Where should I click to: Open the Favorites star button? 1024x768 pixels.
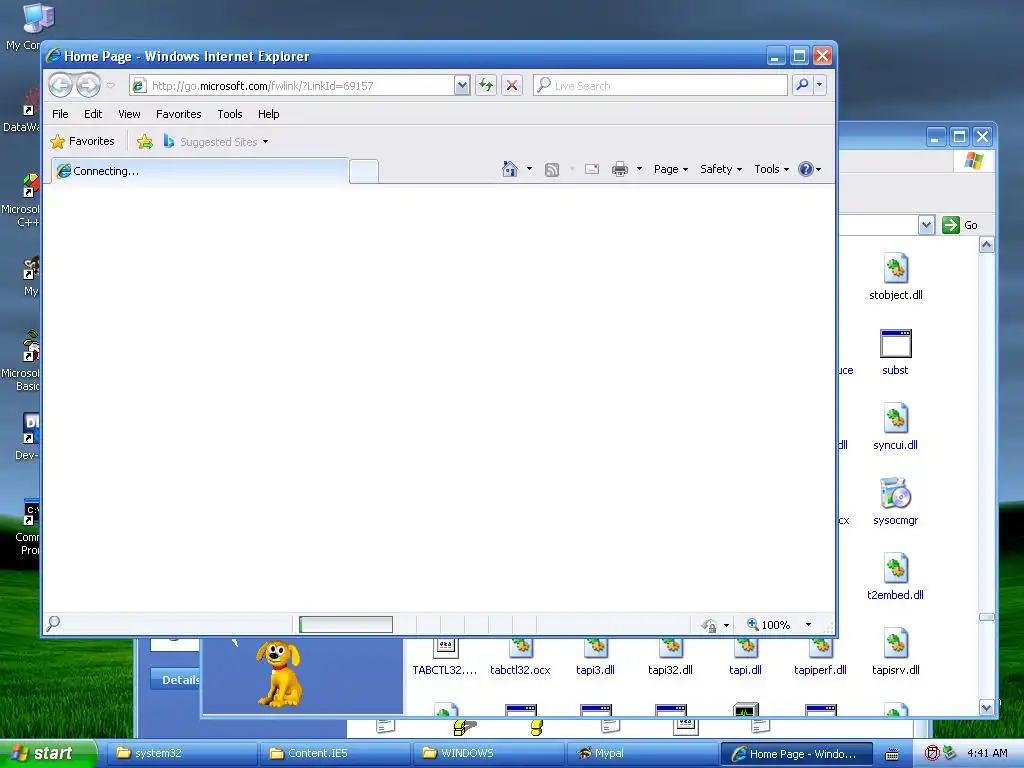(83, 141)
